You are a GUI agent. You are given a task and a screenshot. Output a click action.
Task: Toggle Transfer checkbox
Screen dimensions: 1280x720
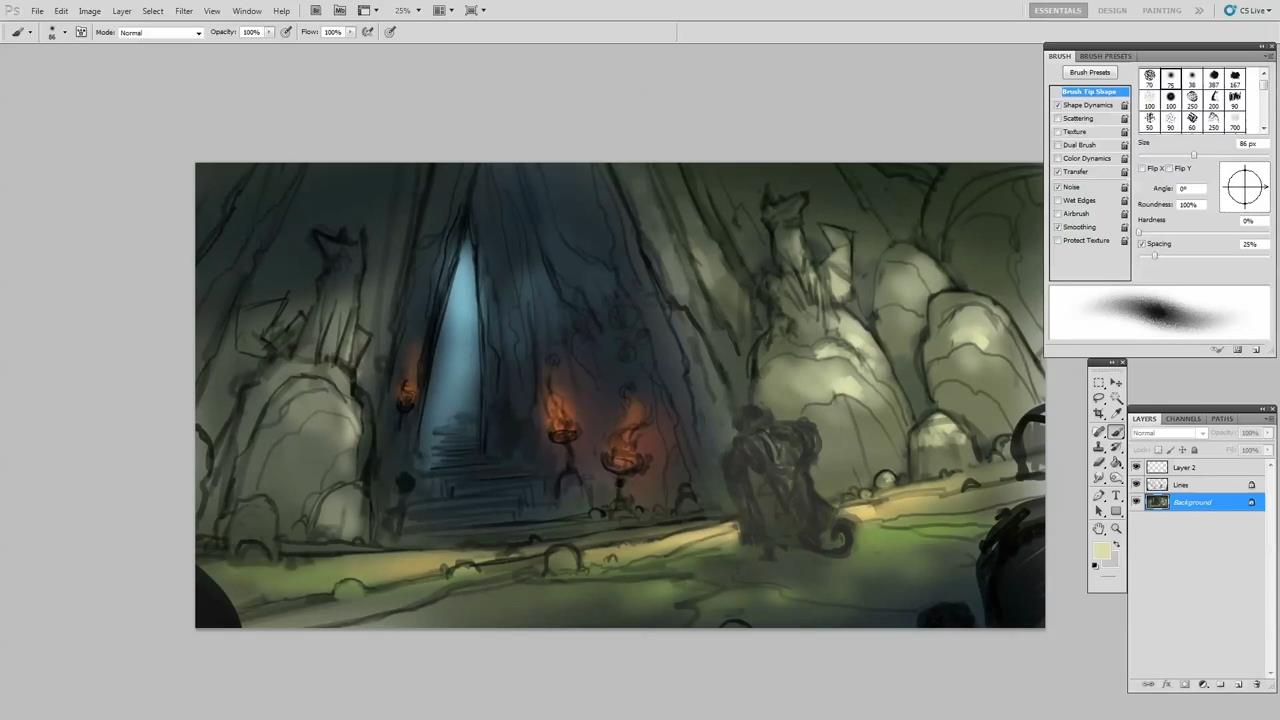pos(1057,171)
